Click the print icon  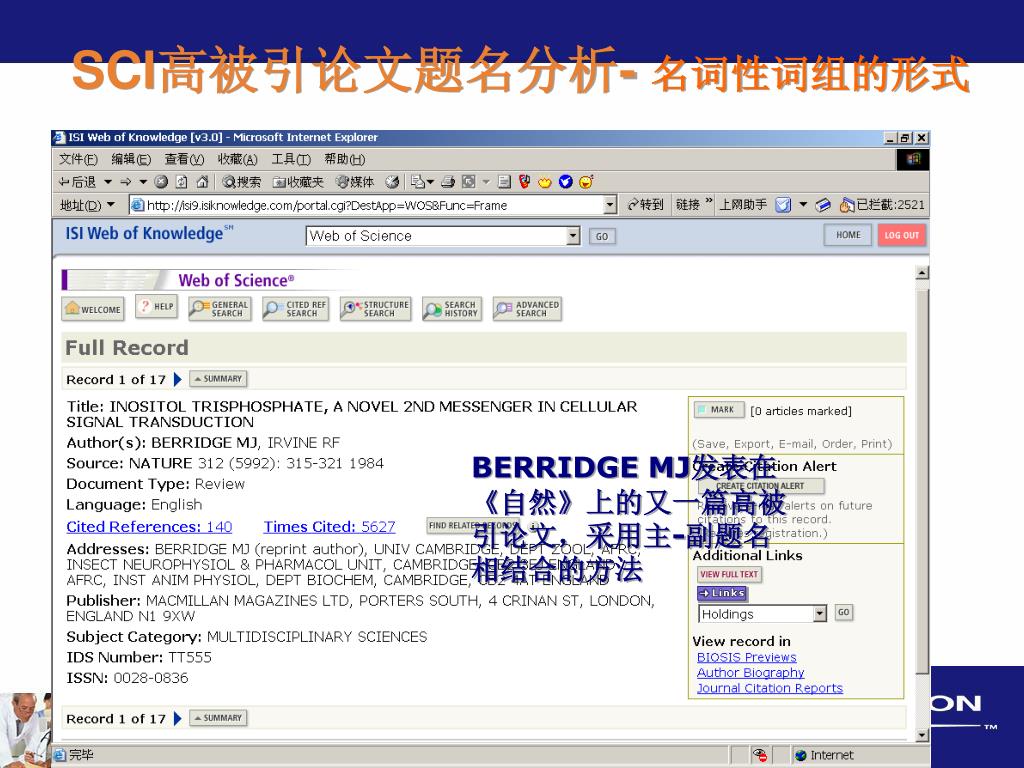tap(448, 182)
